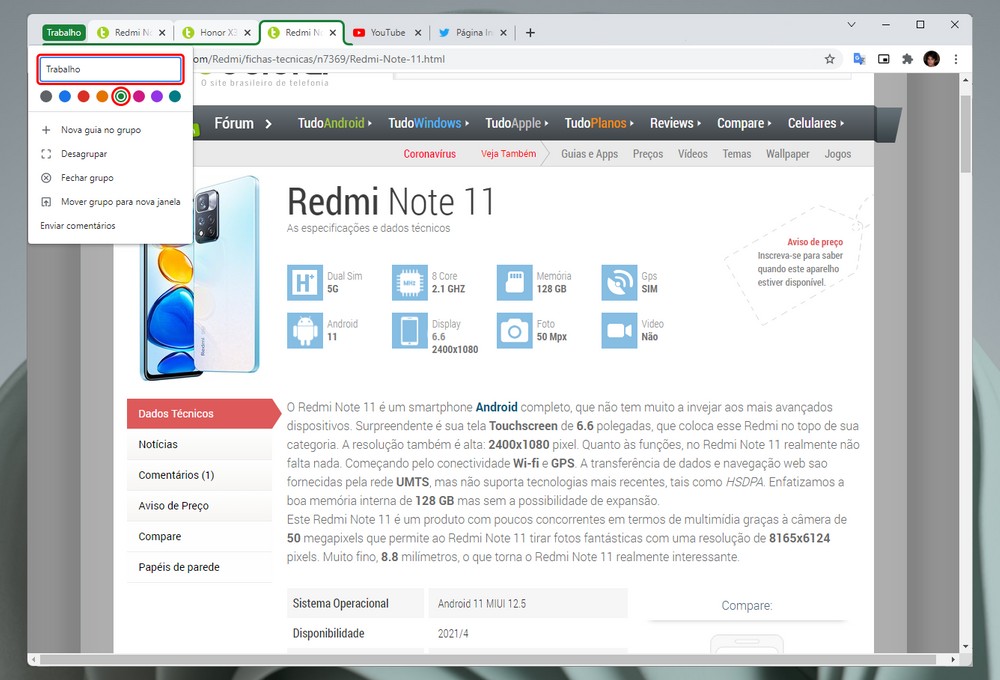Open the Jogos link
This screenshot has width=1000, height=680.
click(x=838, y=154)
